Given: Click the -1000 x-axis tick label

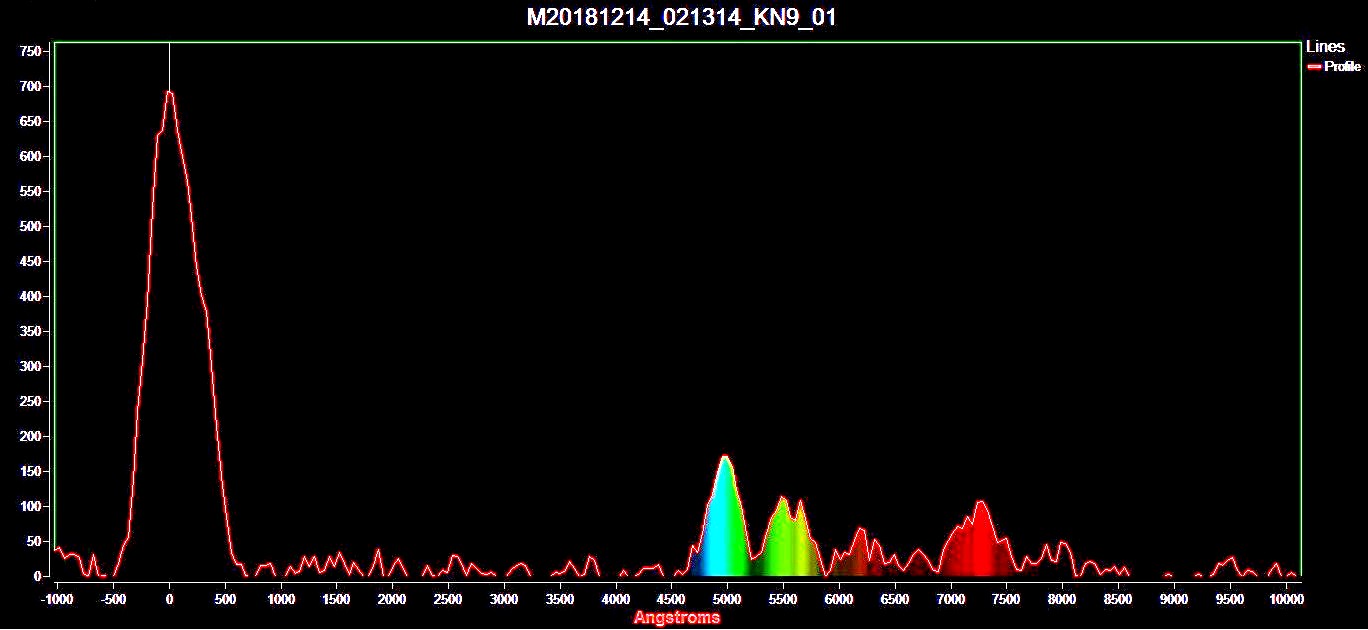Looking at the screenshot, I should (57, 599).
